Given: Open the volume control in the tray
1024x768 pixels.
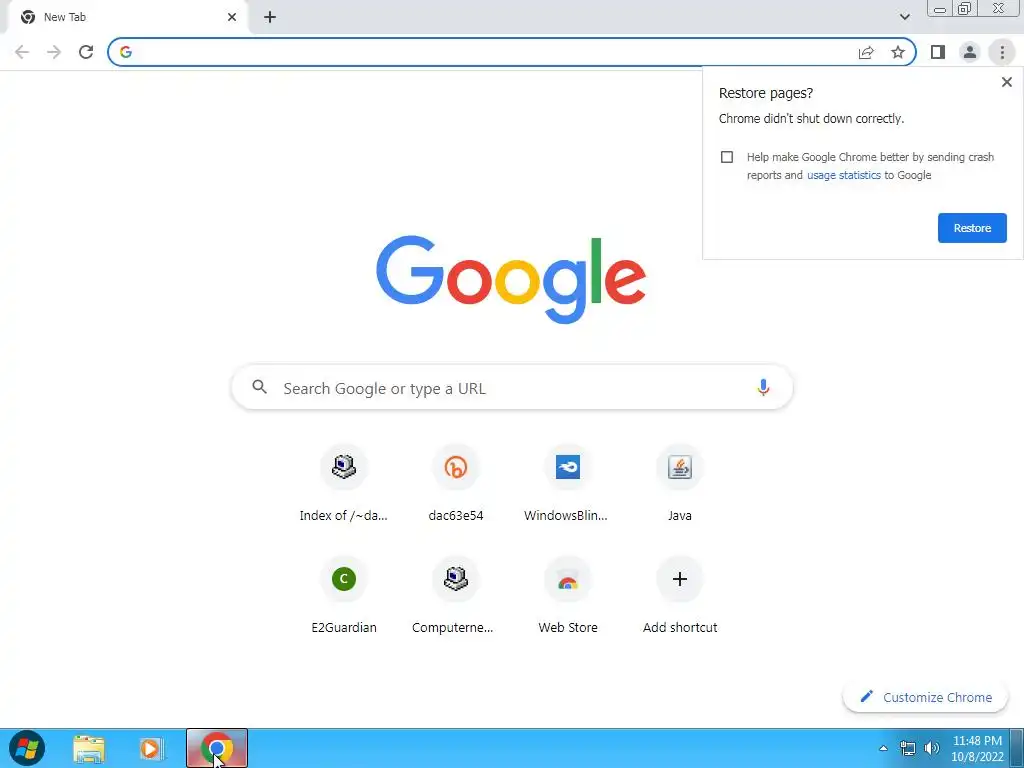Looking at the screenshot, I should pyautogui.click(x=932, y=748).
